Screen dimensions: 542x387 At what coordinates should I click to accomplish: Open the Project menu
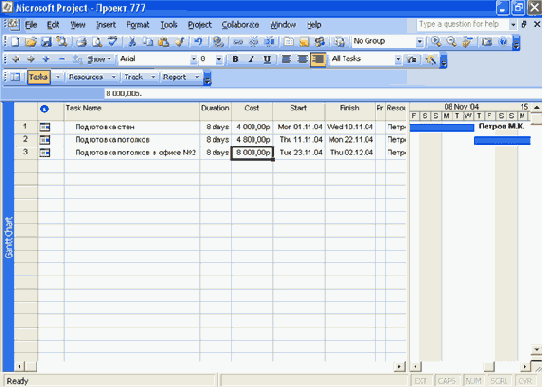[x=199, y=25]
